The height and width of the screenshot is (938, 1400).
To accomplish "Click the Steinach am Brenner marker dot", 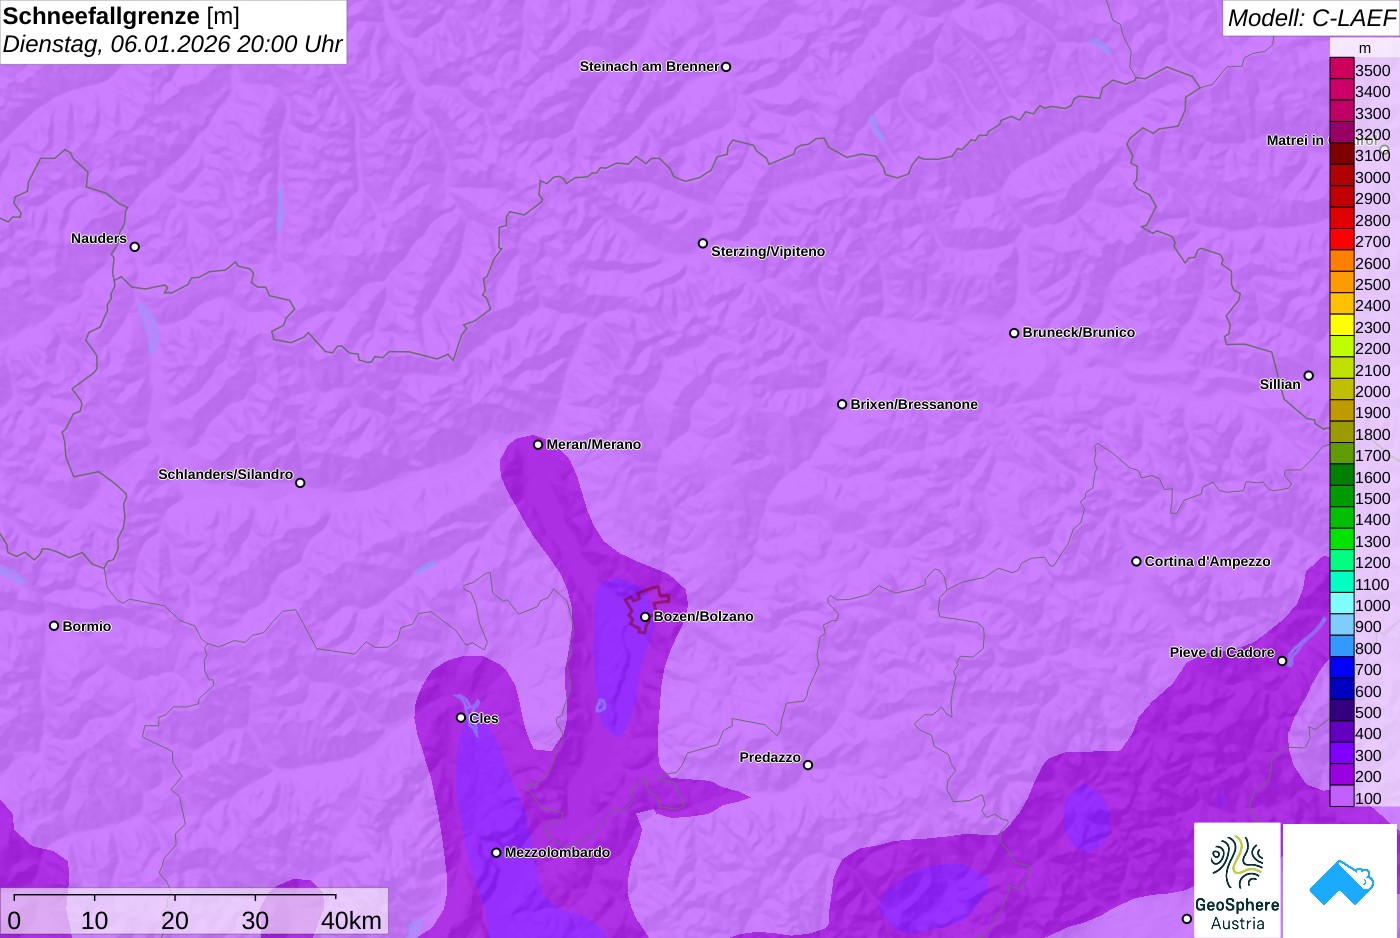I will coord(726,67).
